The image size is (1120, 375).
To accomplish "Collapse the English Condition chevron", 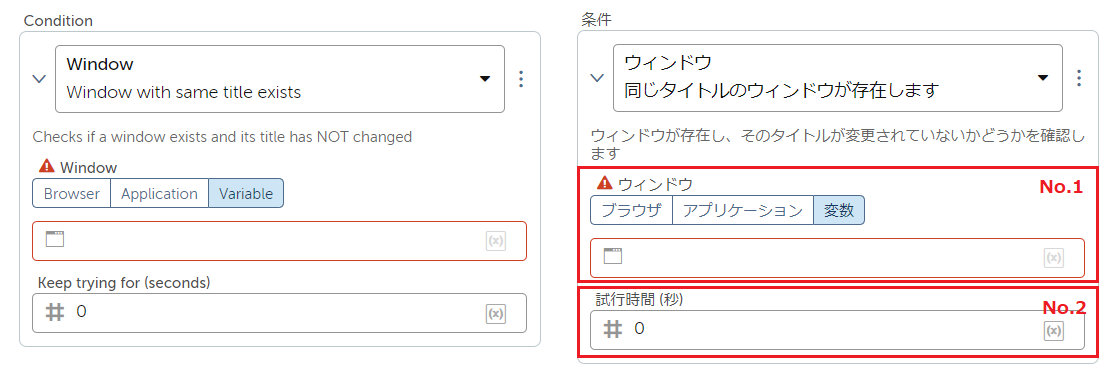I will click(x=40, y=79).
